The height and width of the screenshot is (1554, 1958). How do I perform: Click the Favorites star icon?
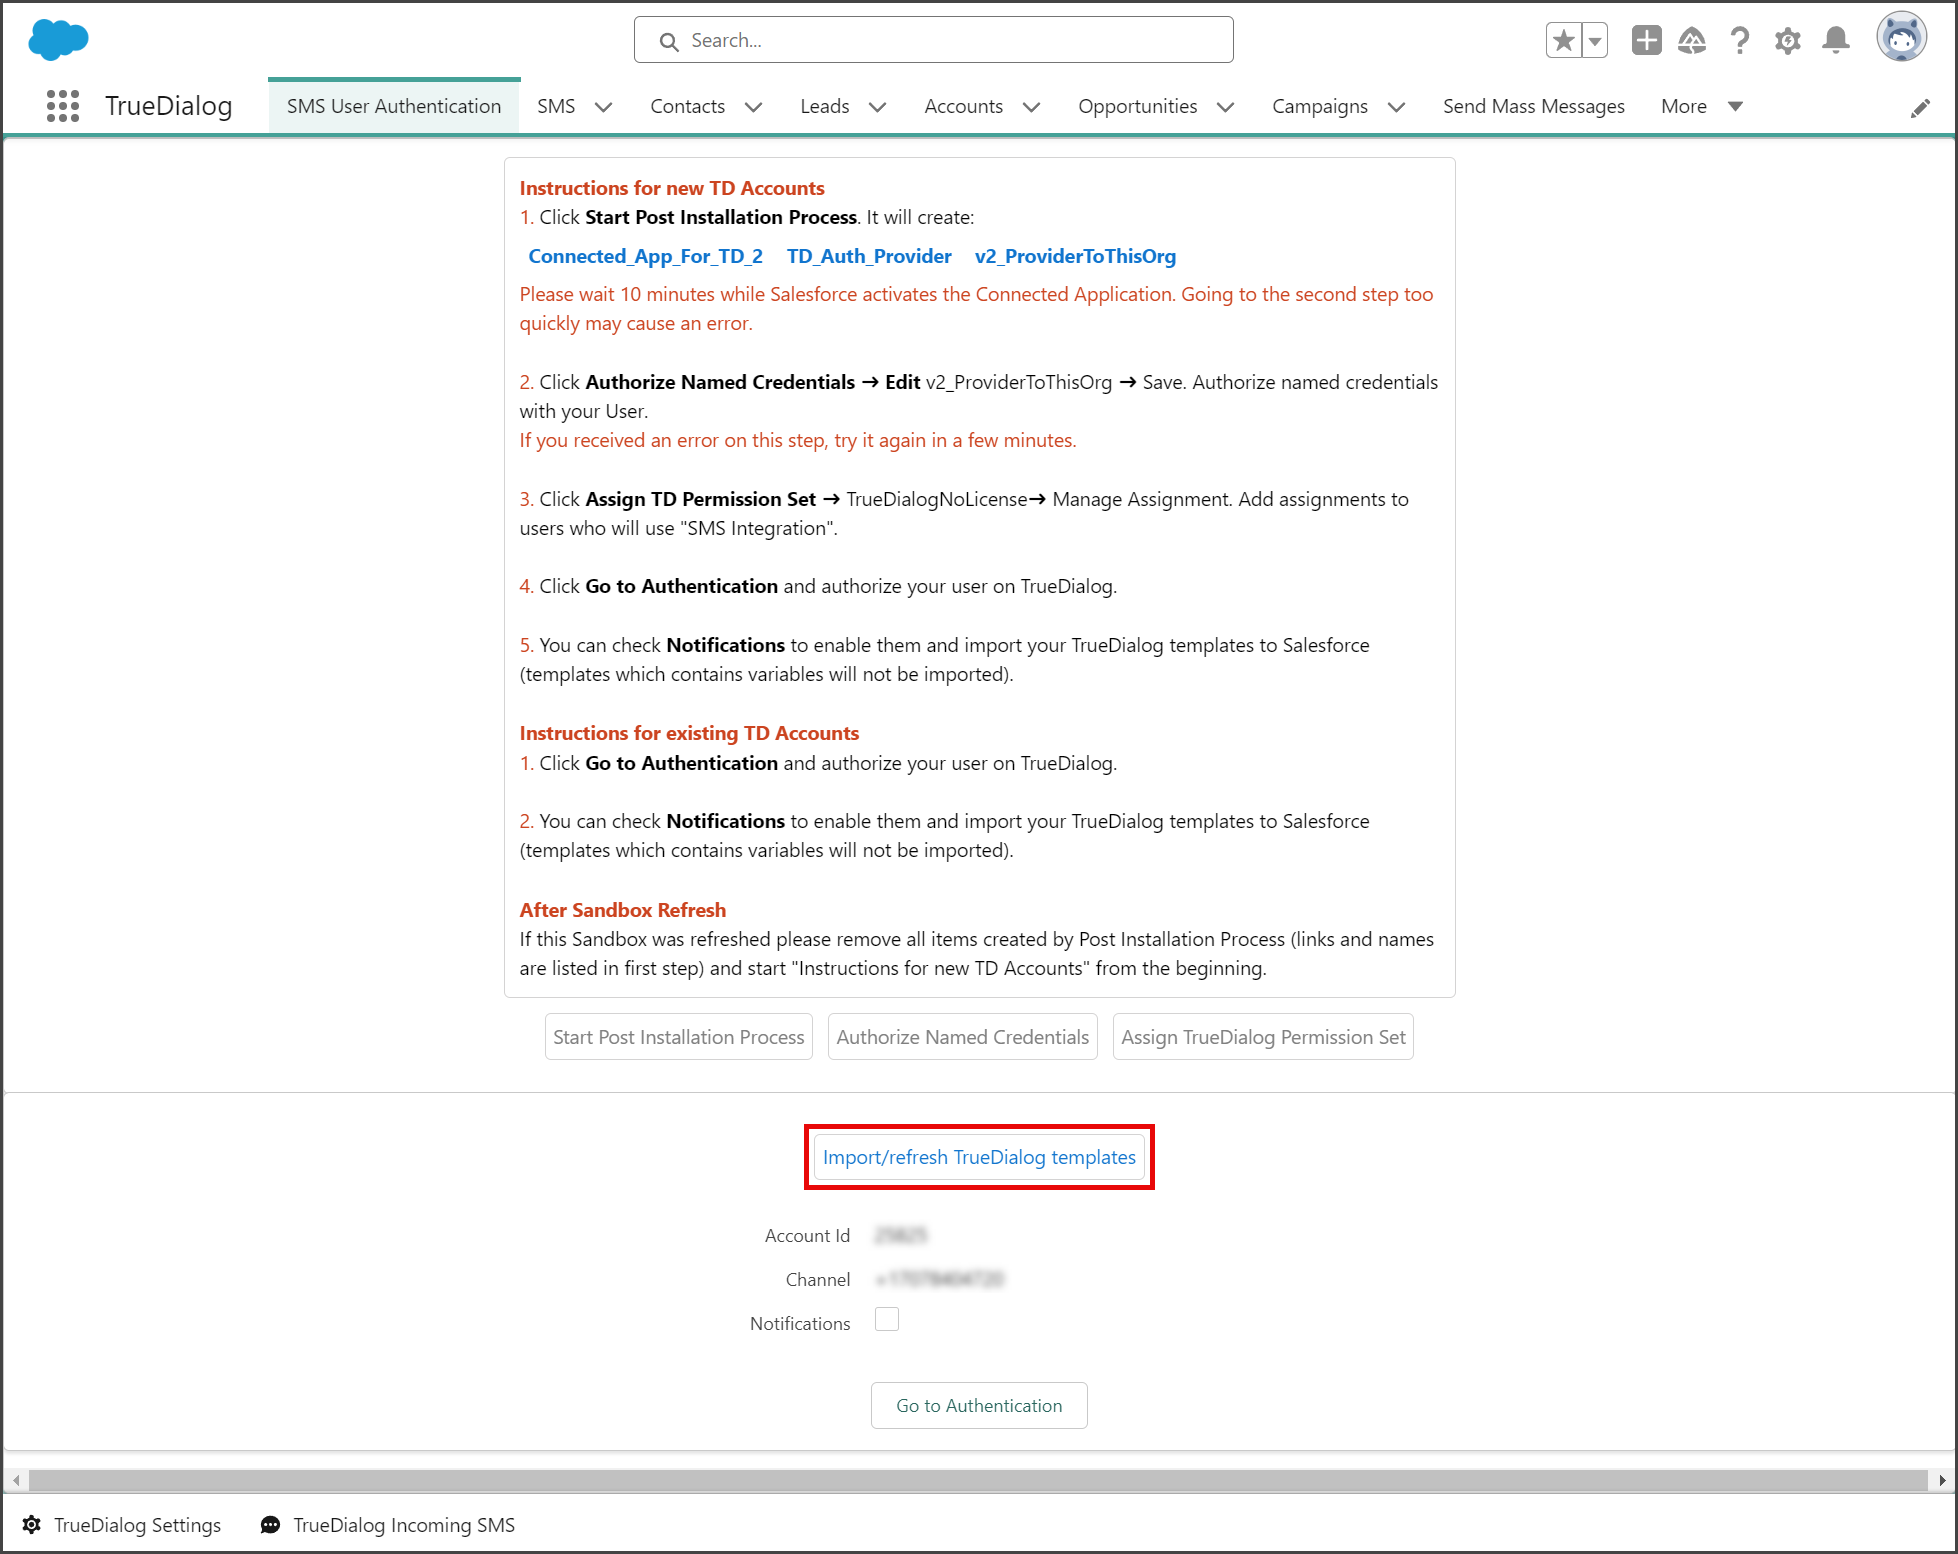[x=1564, y=40]
